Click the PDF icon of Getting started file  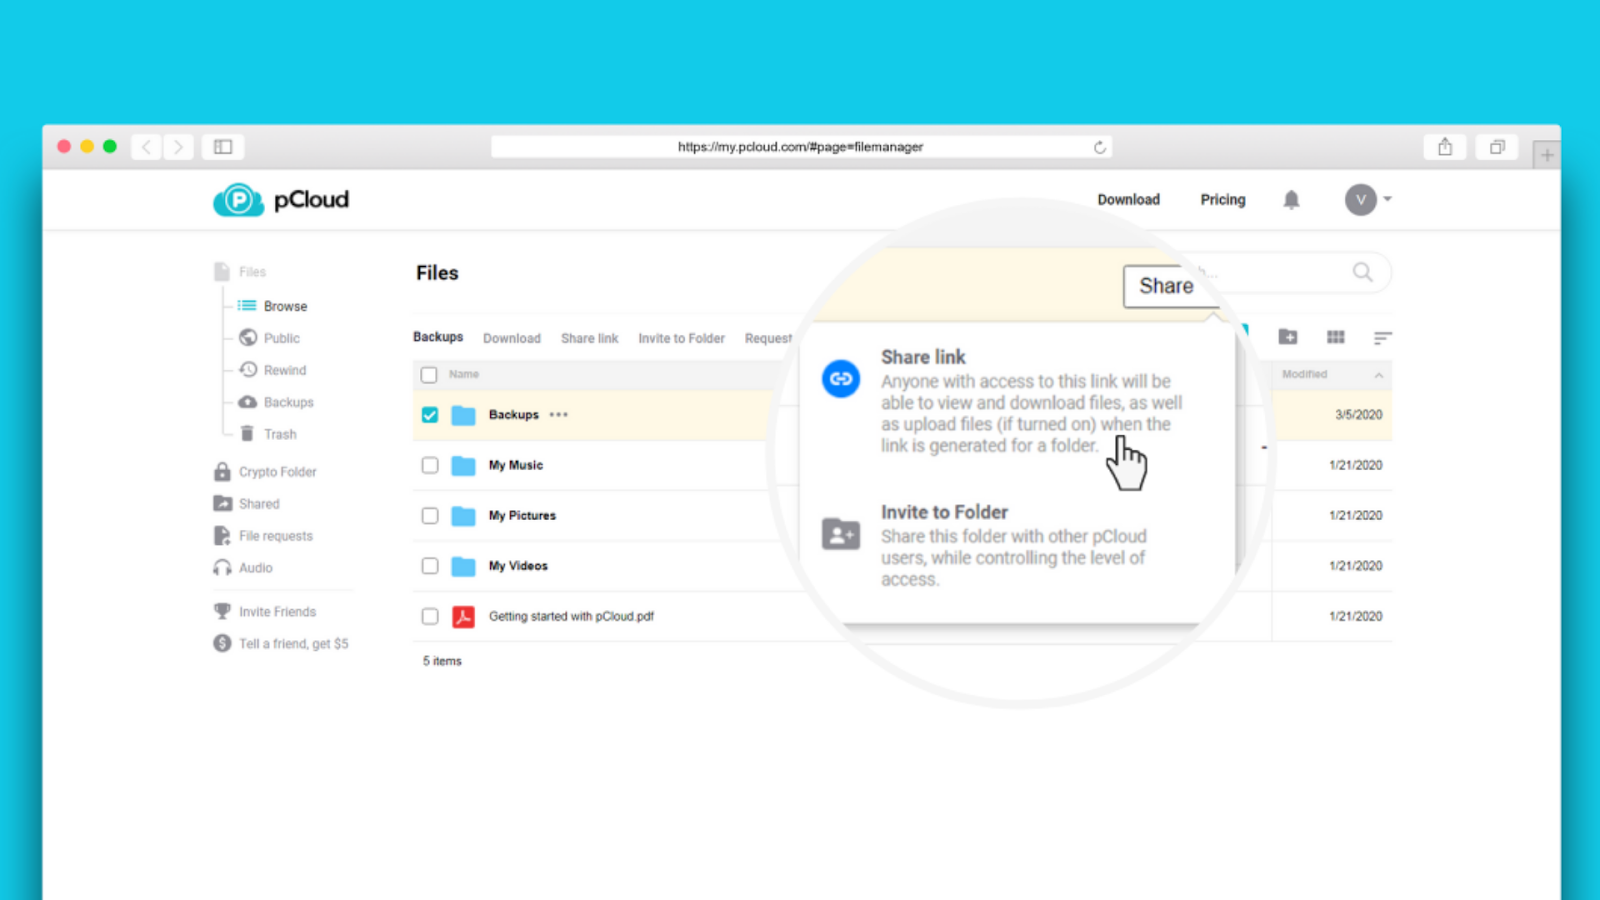(463, 616)
